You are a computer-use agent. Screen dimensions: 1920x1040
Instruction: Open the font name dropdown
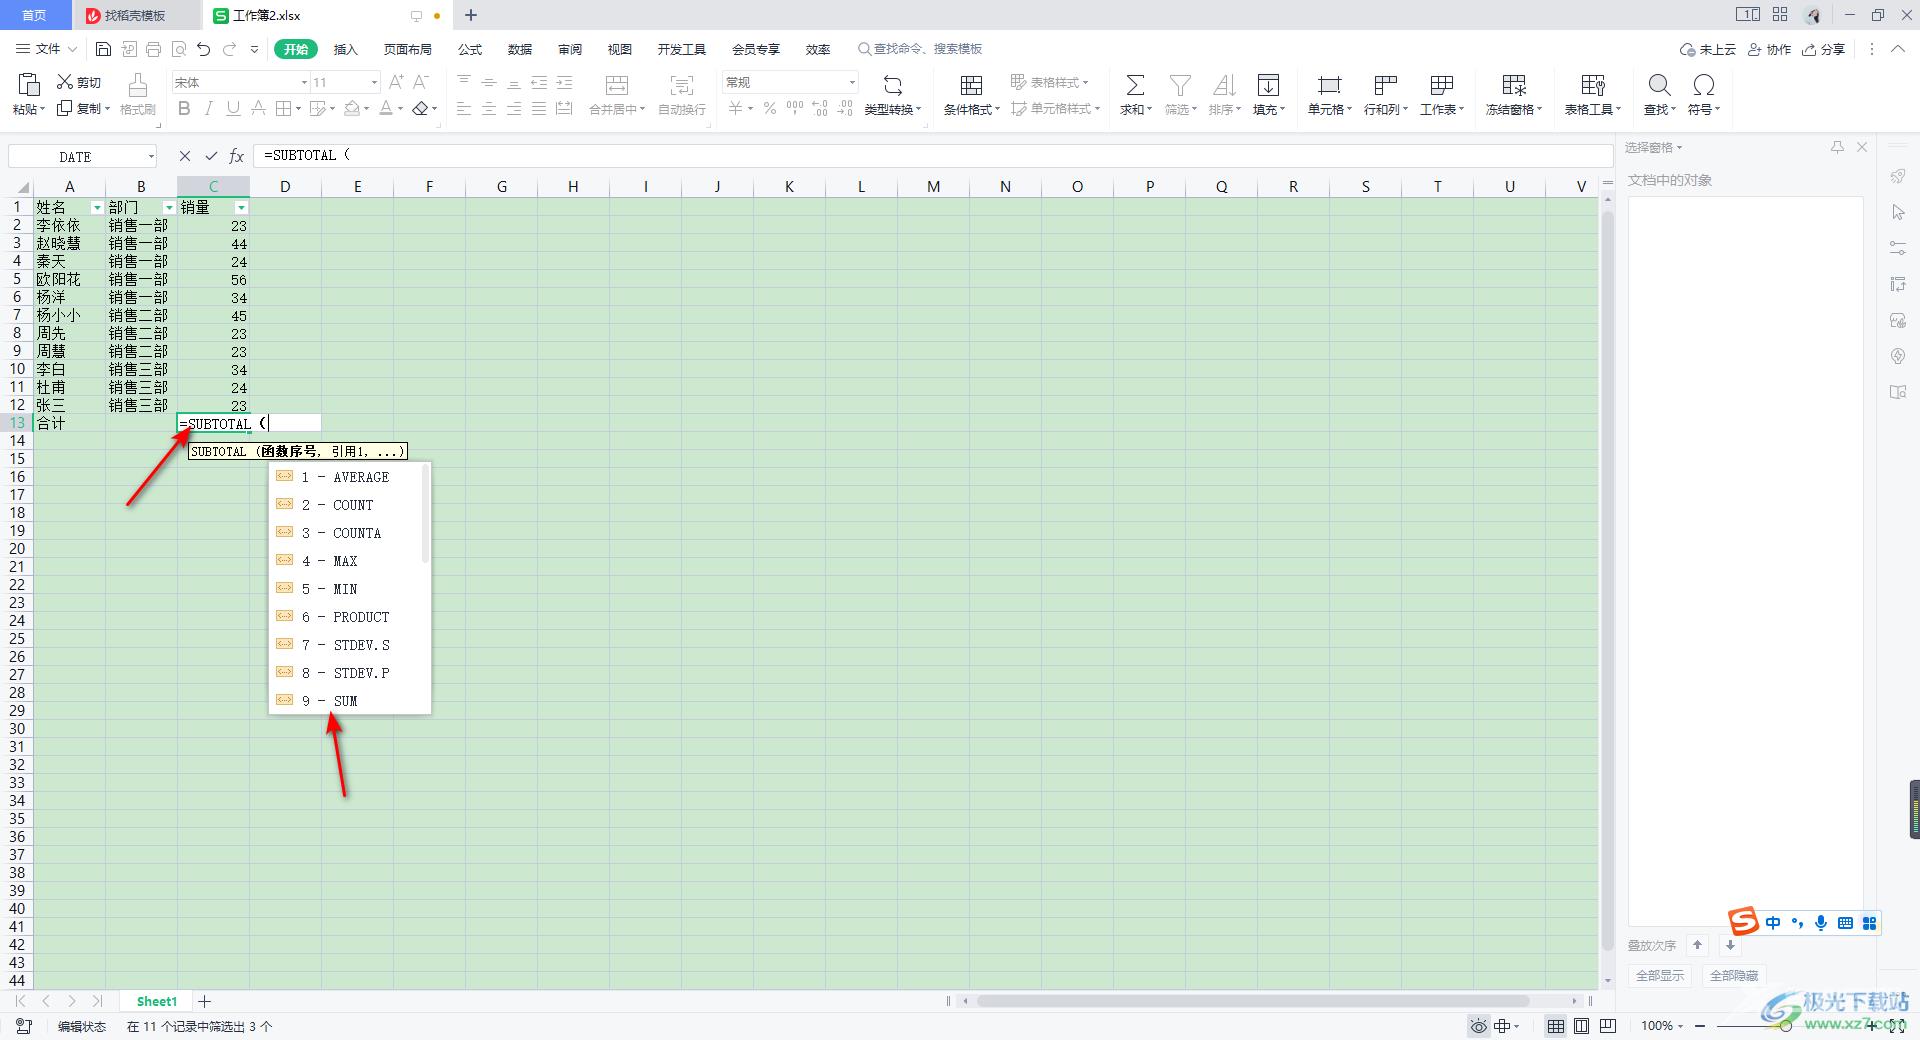click(304, 82)
